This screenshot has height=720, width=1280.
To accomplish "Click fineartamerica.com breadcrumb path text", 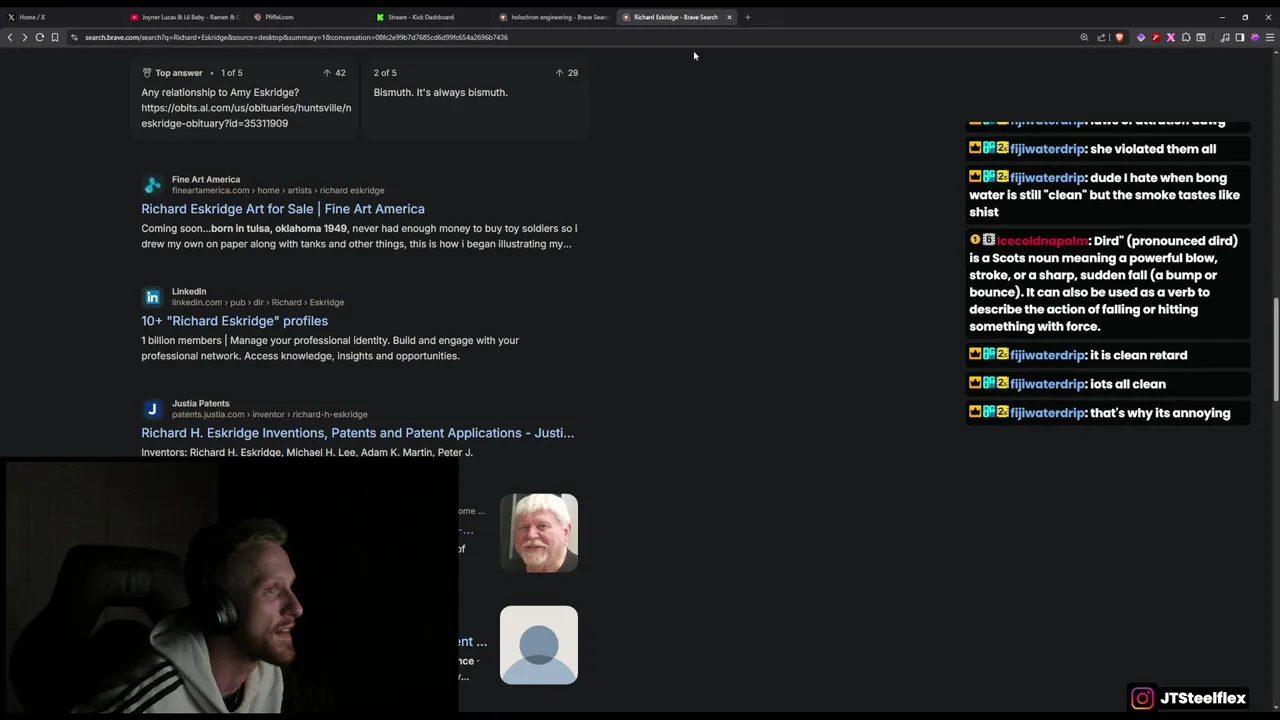I will tap(278, 190).
